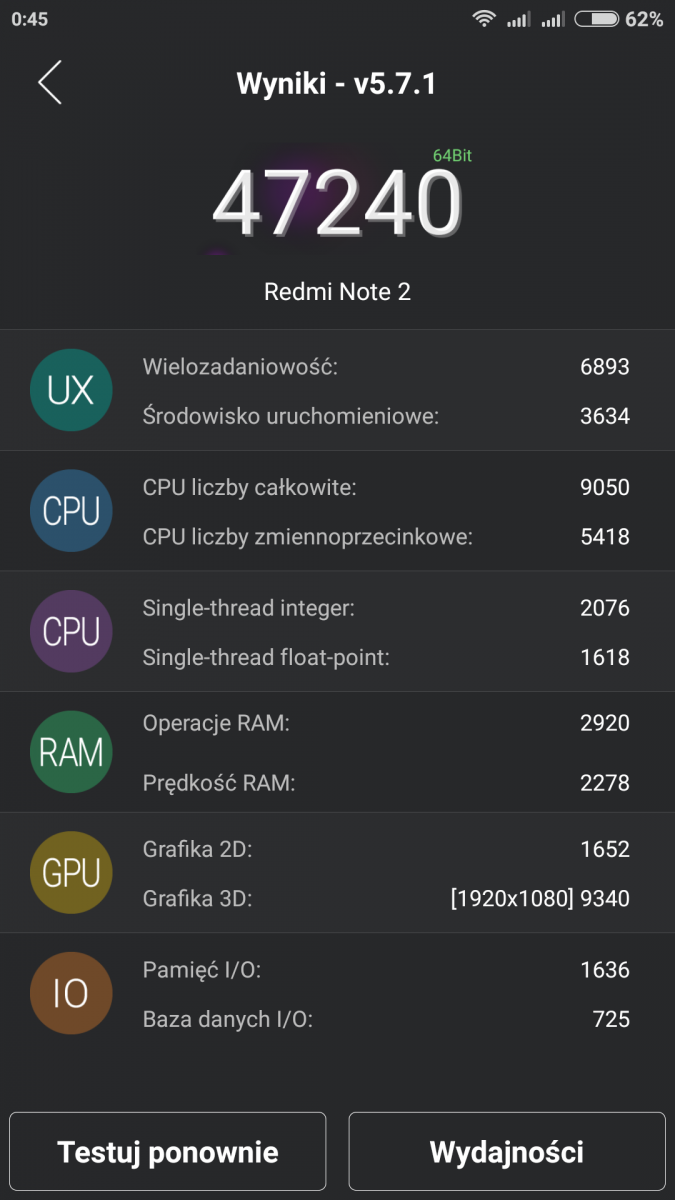Select the blue CPU multi-core icon
The width and height of the screenshot is (675, 1200).
(71, 511)
